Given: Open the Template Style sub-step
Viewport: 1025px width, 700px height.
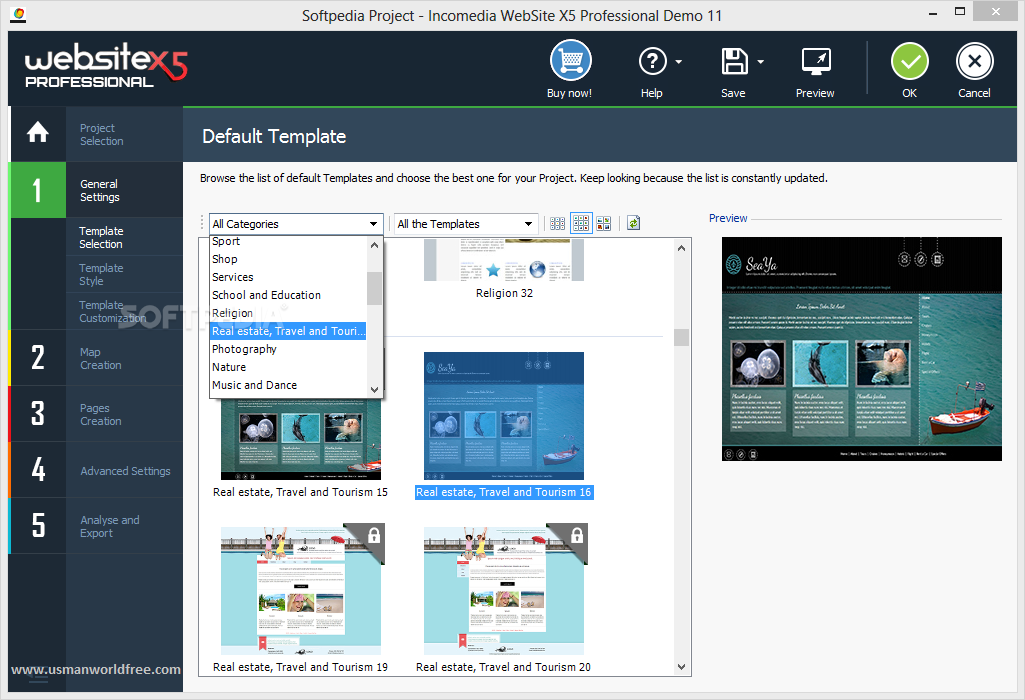Looking at the screenshot, I should tap(101, 275).
